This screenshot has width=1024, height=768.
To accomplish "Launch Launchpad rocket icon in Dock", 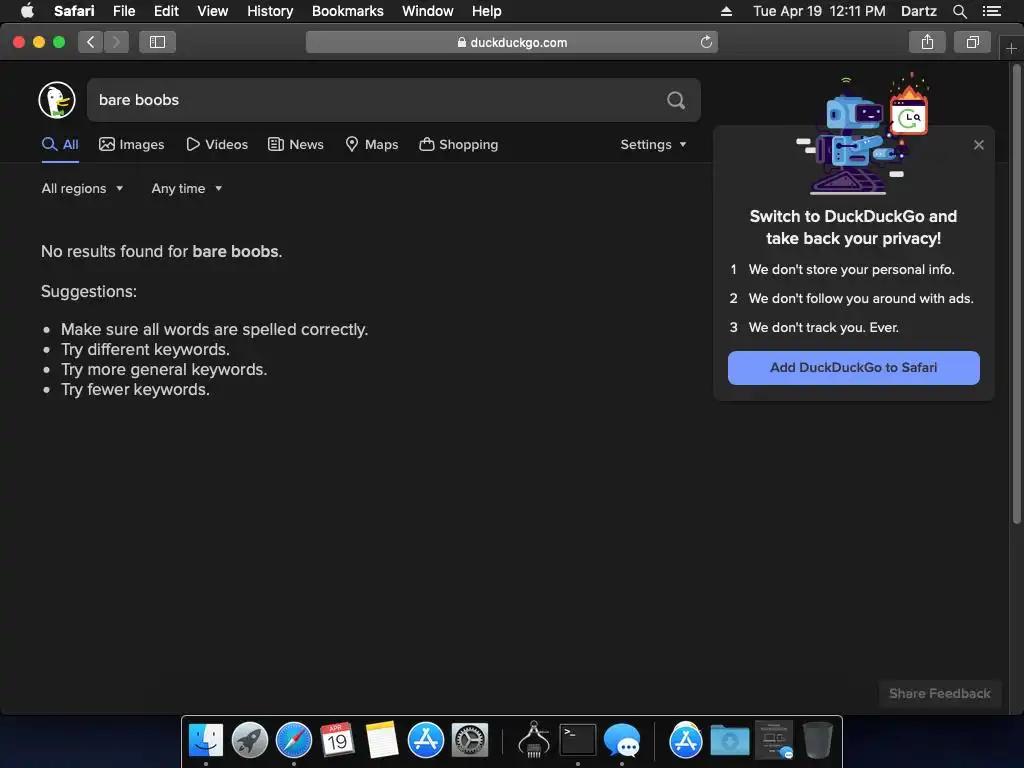I will pos(250,740).
